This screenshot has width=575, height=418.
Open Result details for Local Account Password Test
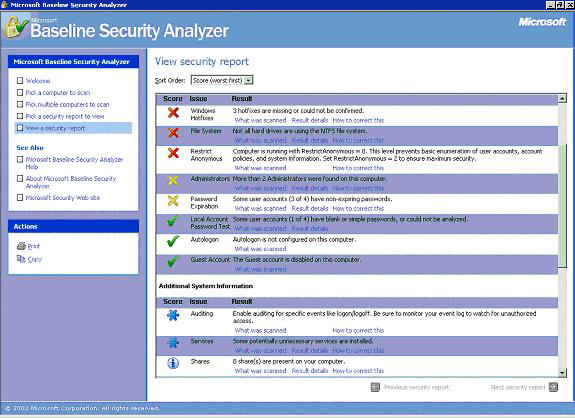[310, 228]
